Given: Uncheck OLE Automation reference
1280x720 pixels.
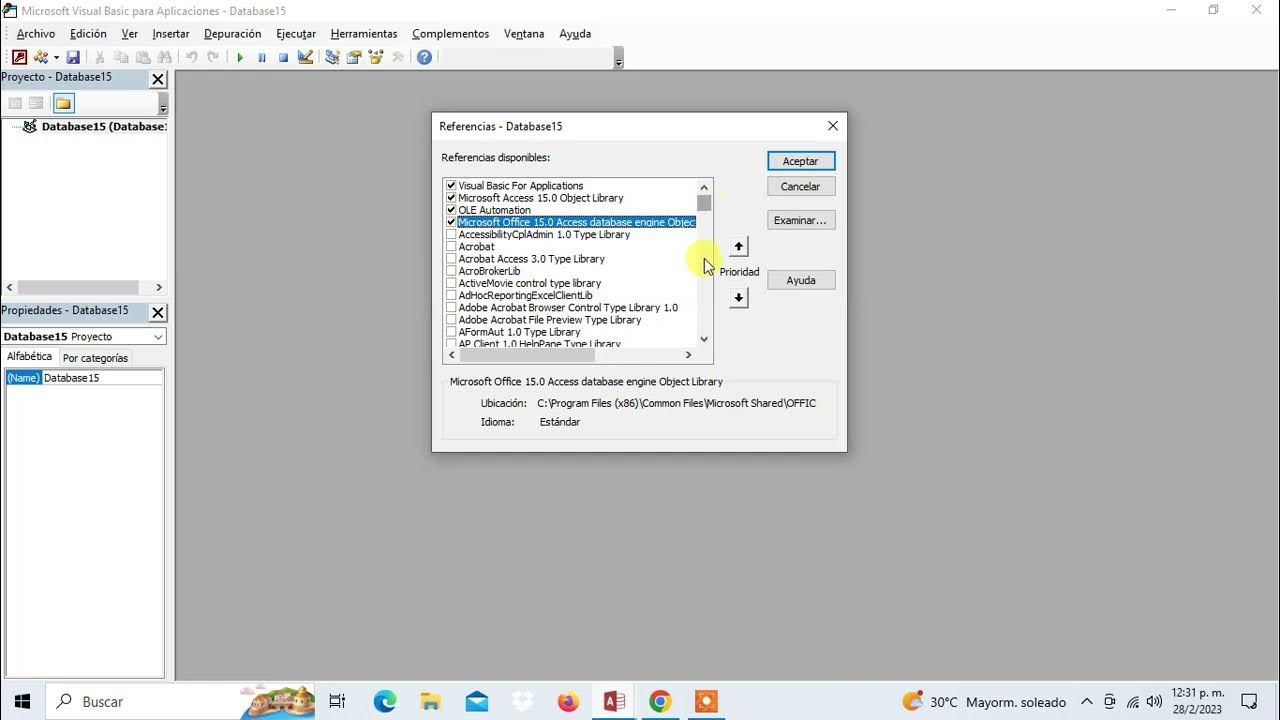Looking at the screenshot, I should pos(451,210).
